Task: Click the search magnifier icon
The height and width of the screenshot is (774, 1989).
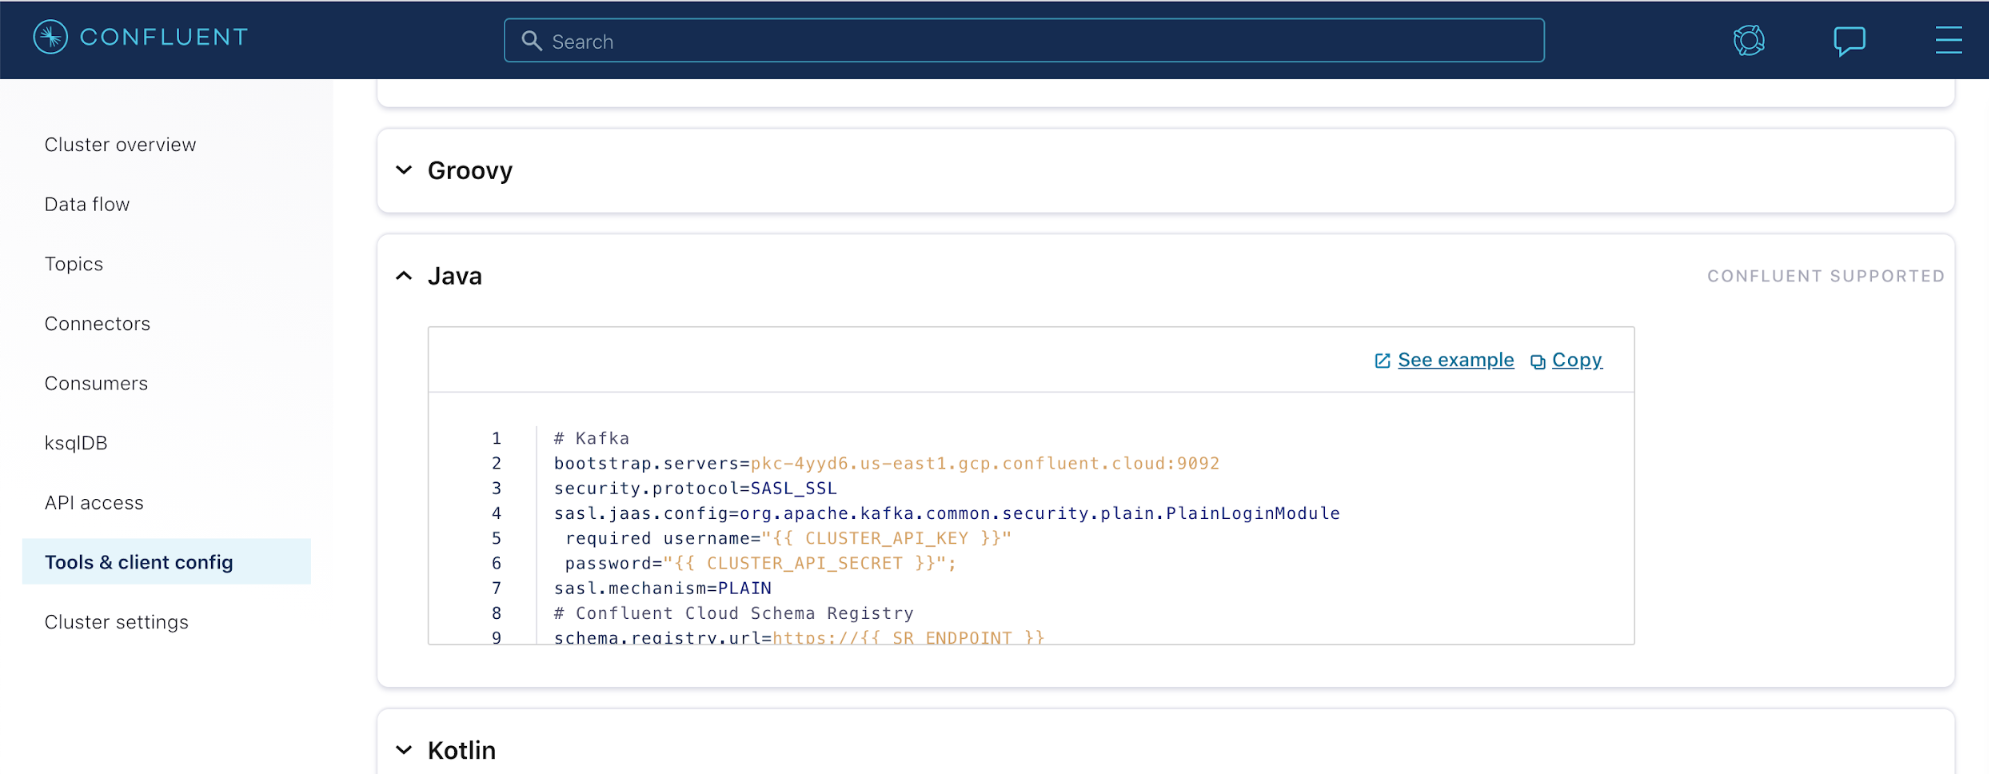Action: click(532, 41)
